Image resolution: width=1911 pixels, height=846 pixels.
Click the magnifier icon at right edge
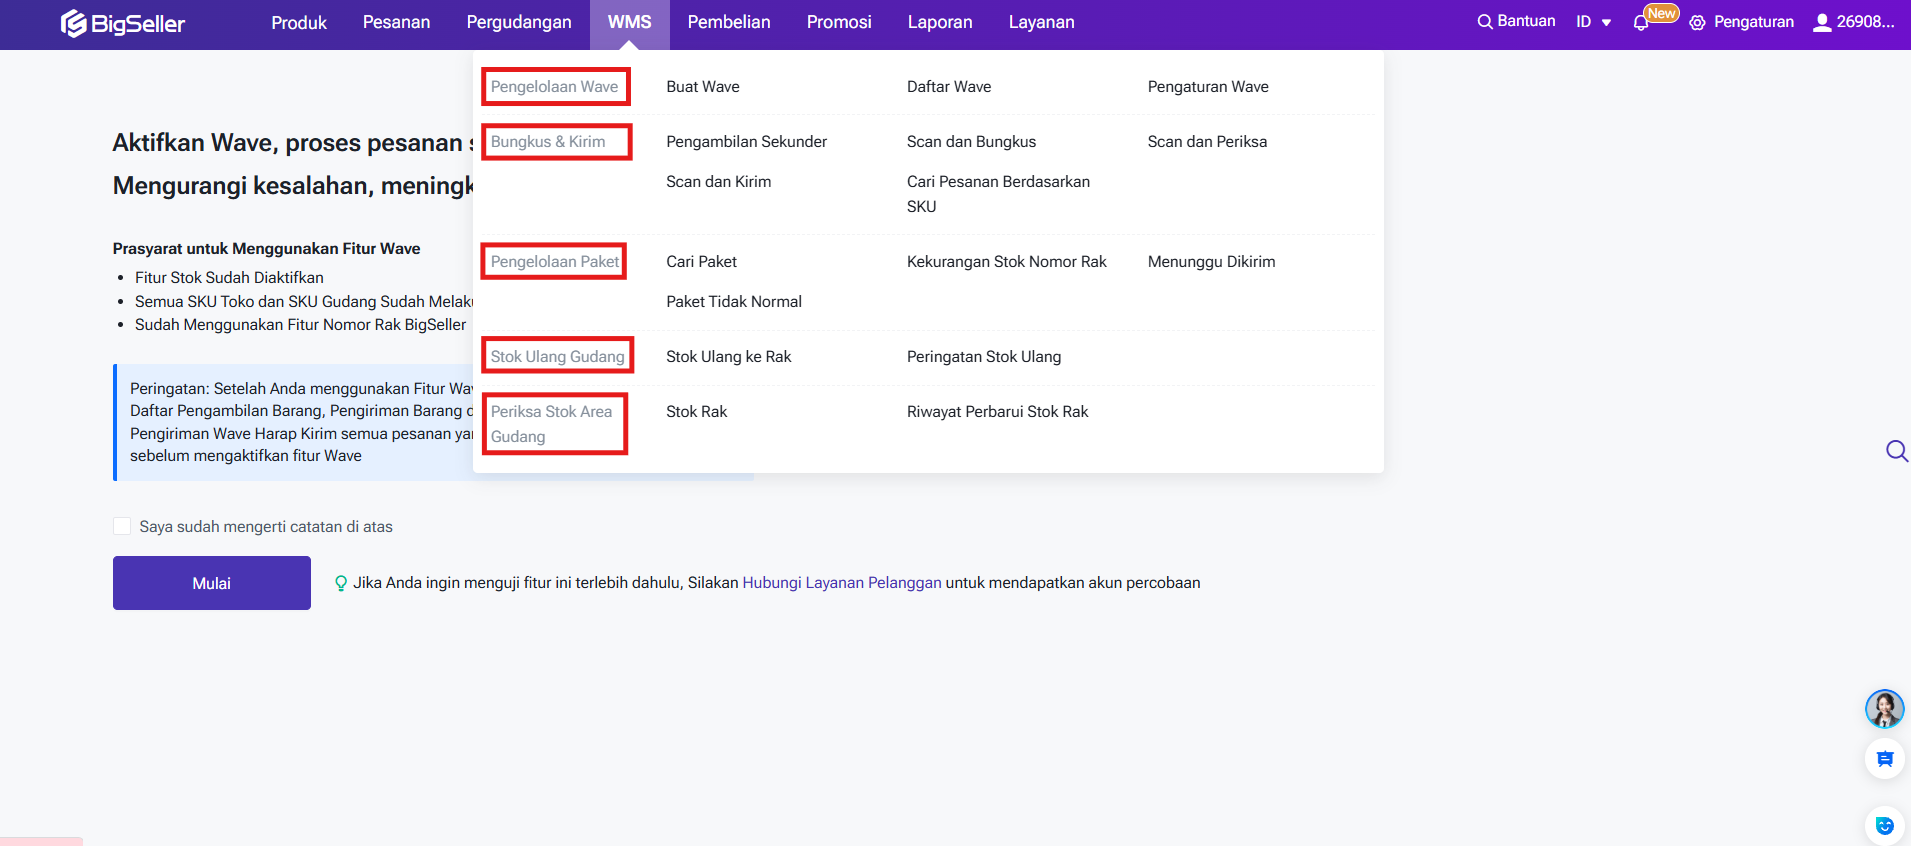pos(1896,451)
